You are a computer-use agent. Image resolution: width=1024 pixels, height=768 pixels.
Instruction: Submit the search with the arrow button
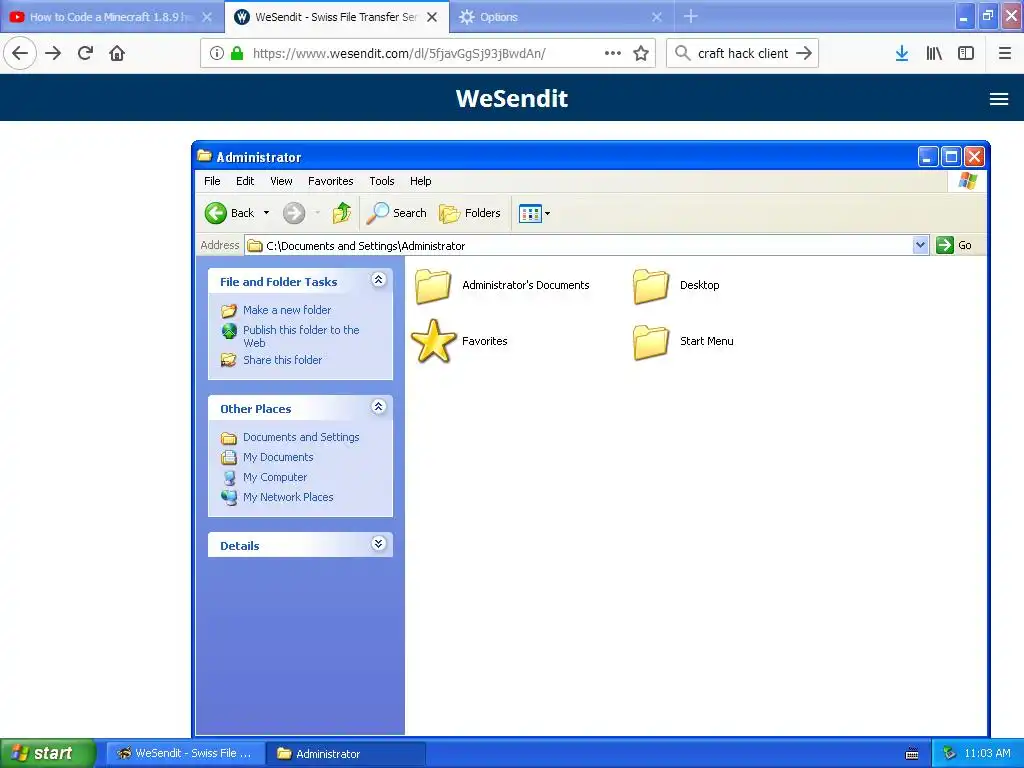point(804,53)
